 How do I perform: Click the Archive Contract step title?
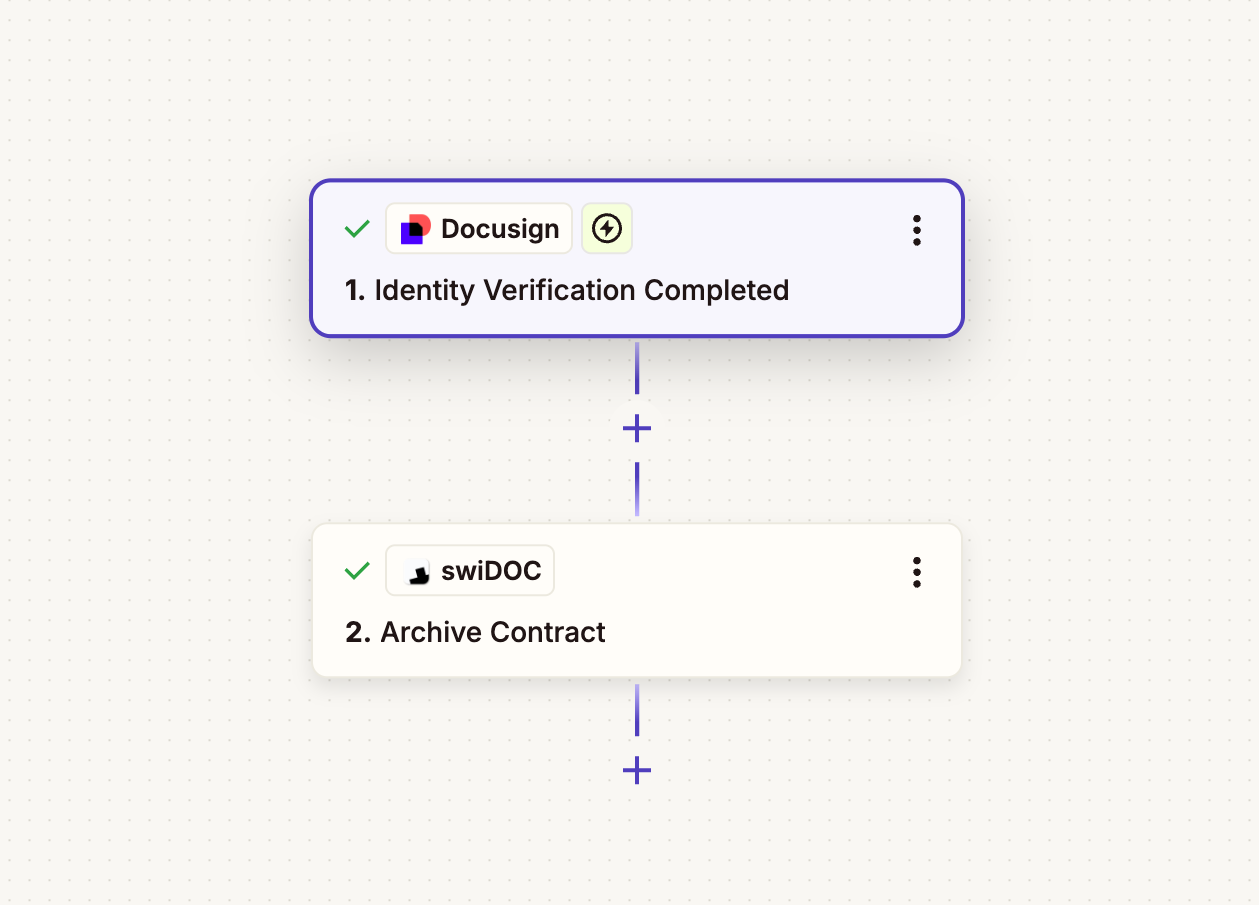(x=492, y=633)
